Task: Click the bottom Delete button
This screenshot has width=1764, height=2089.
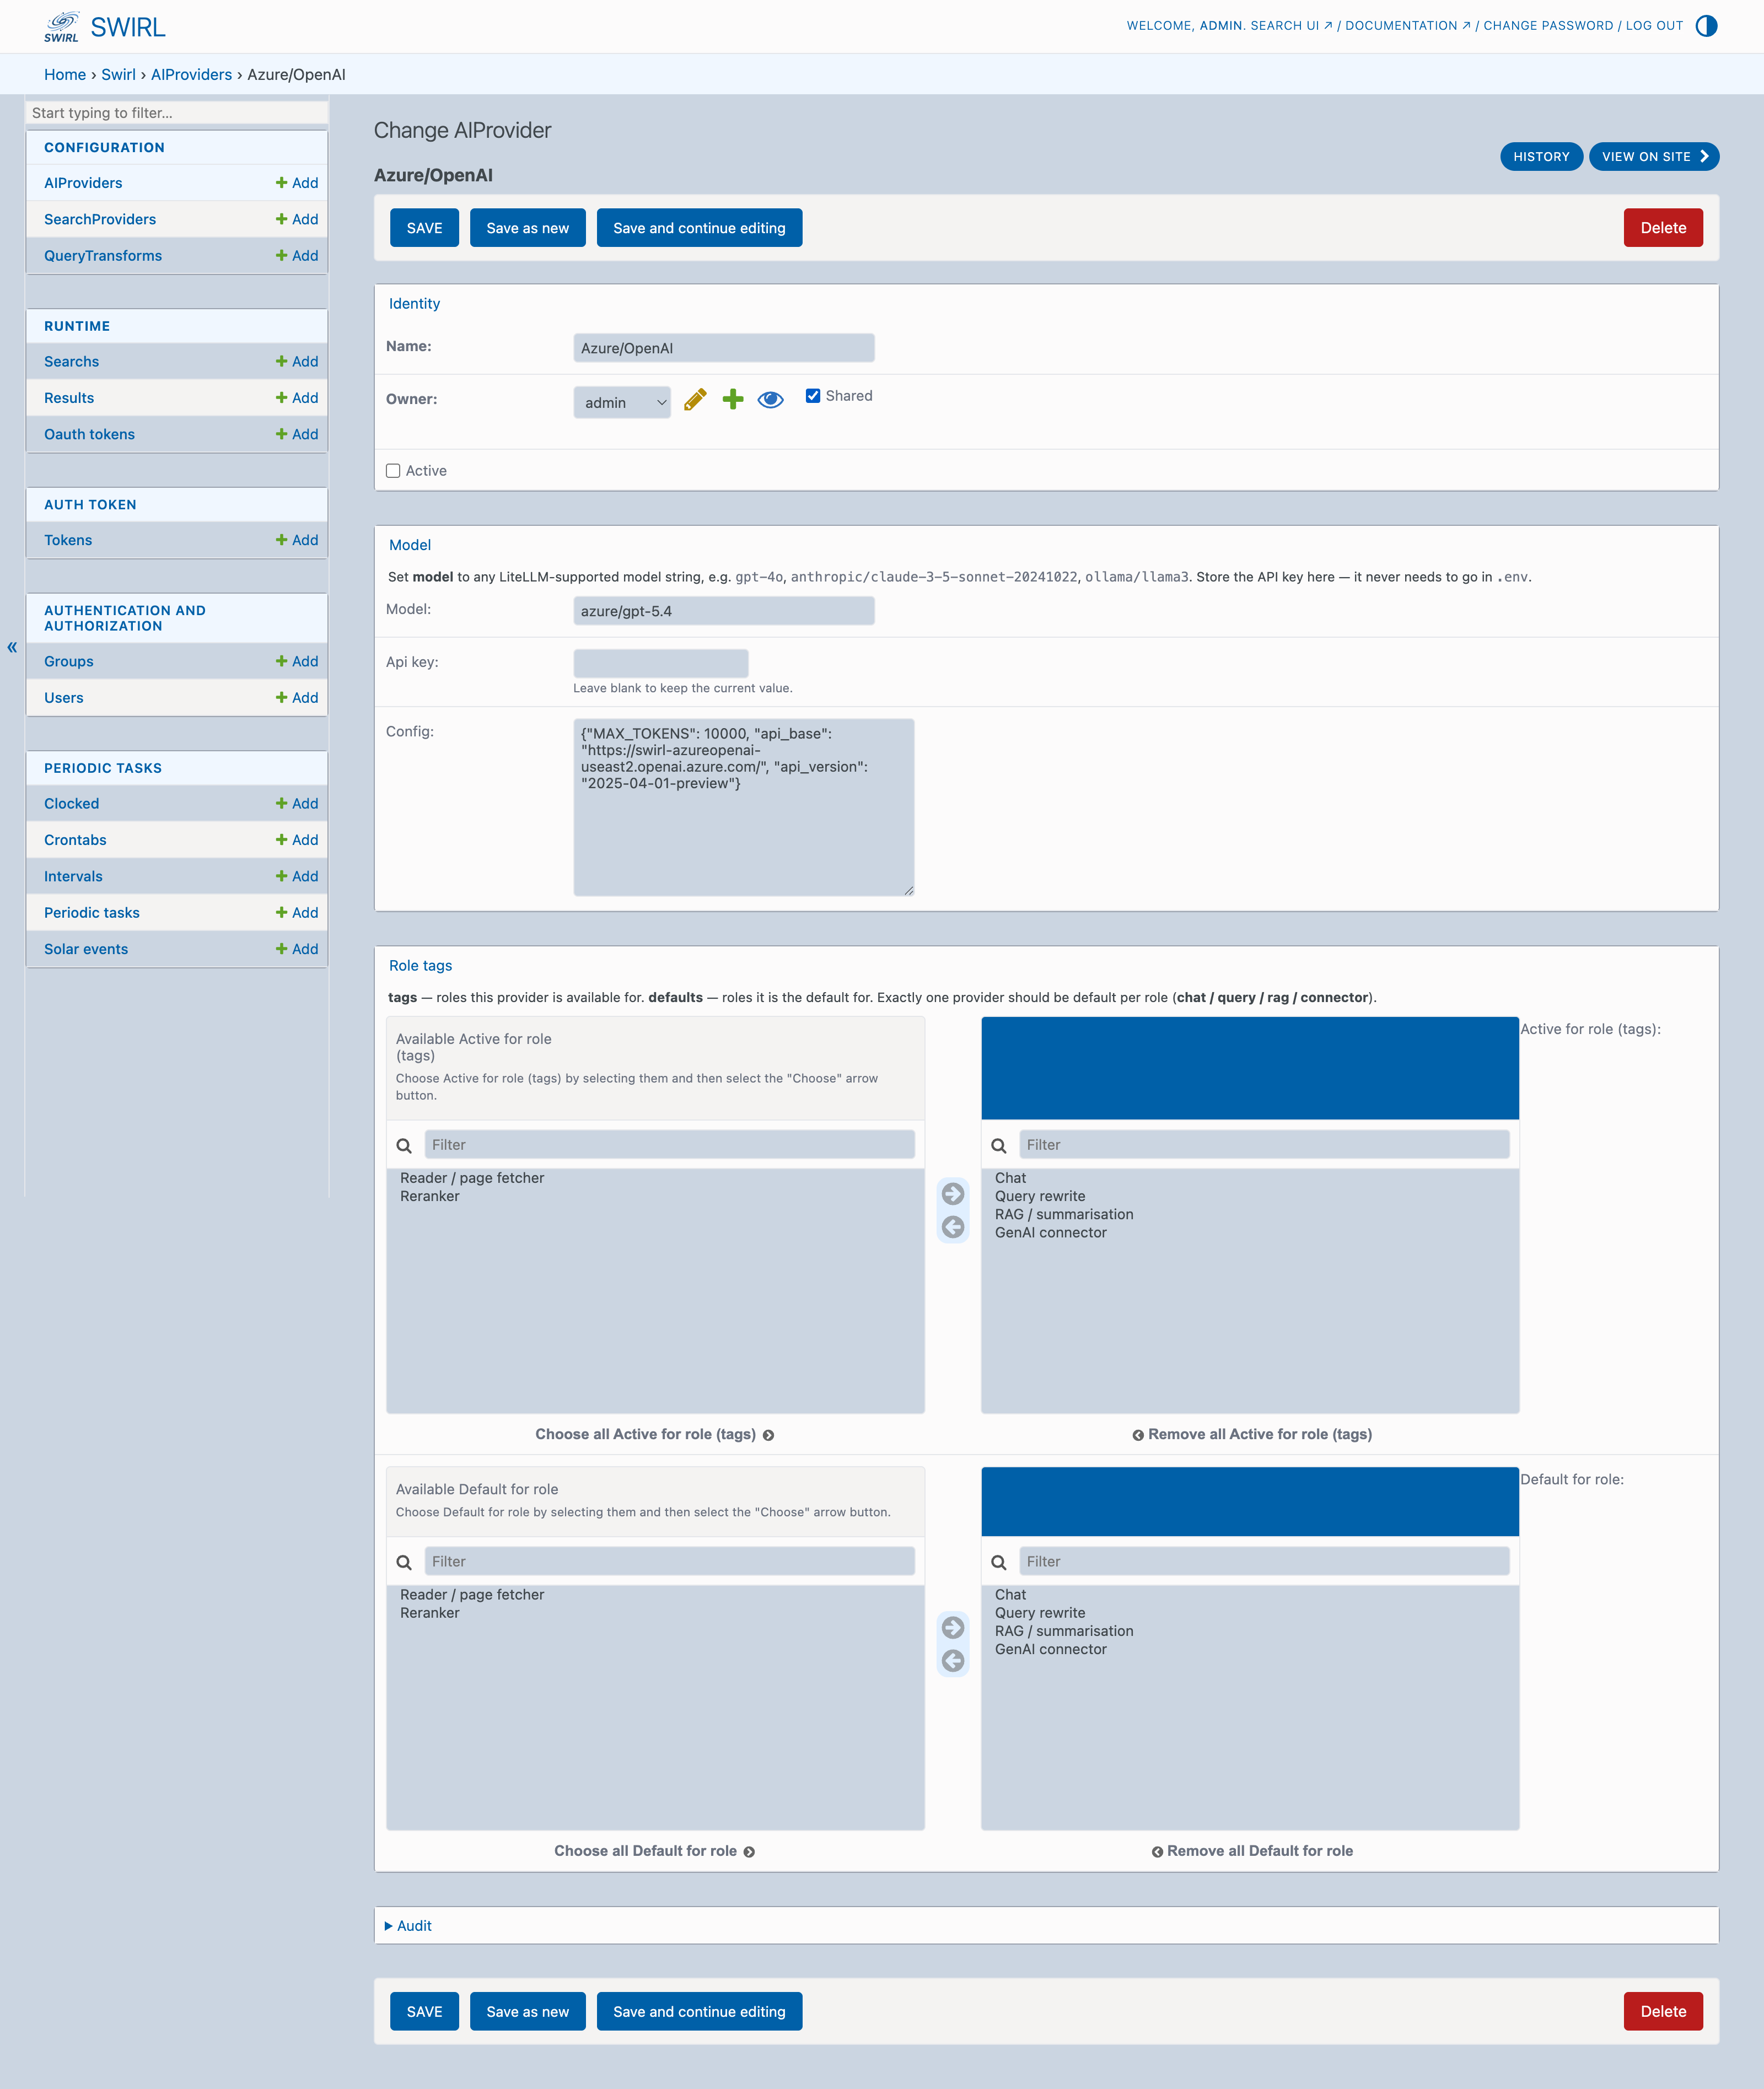Action: coord(1663,2011)
